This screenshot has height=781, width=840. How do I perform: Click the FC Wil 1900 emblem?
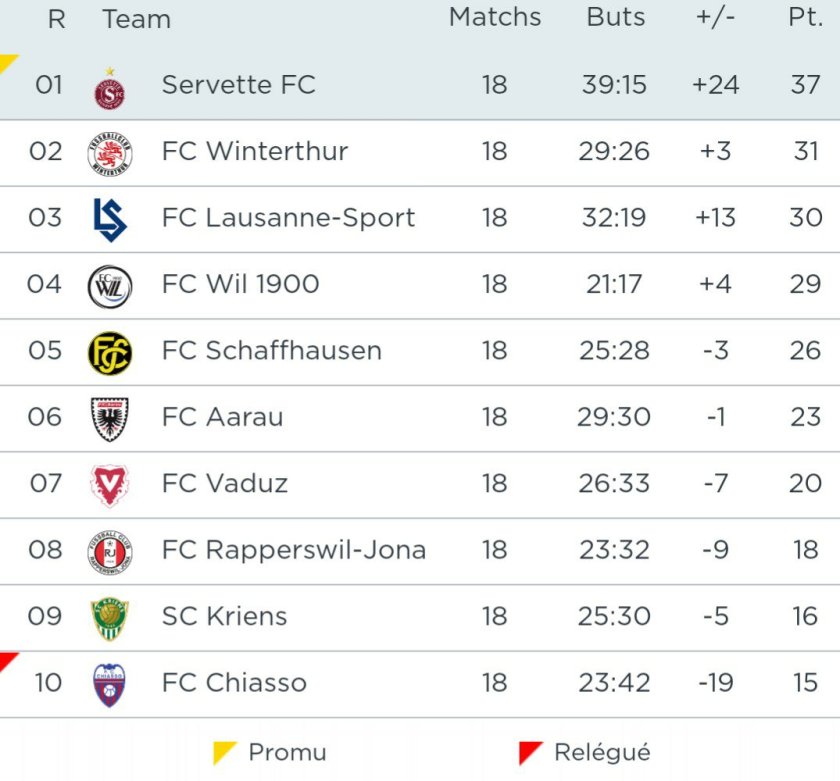(109, 286)
